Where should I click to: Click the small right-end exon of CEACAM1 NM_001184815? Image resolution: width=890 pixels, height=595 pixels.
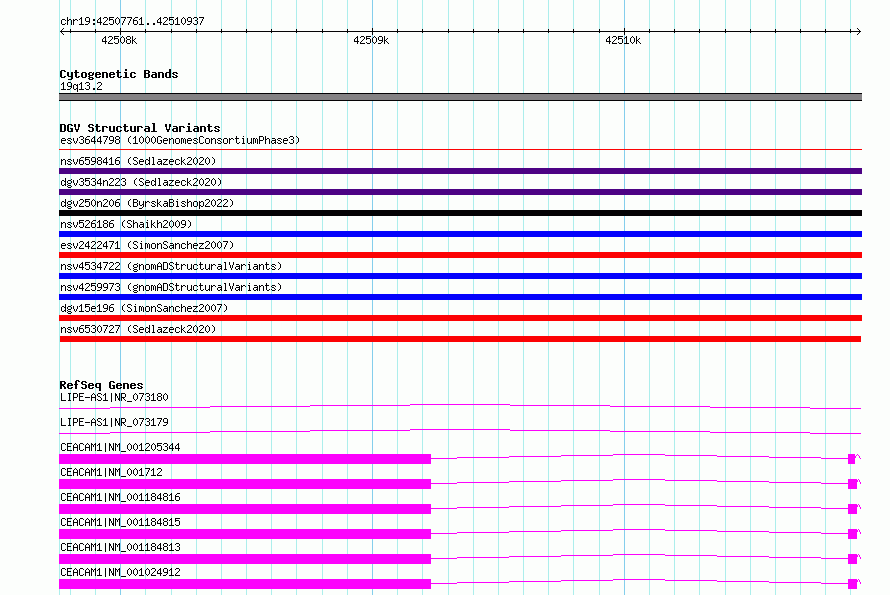852,534
